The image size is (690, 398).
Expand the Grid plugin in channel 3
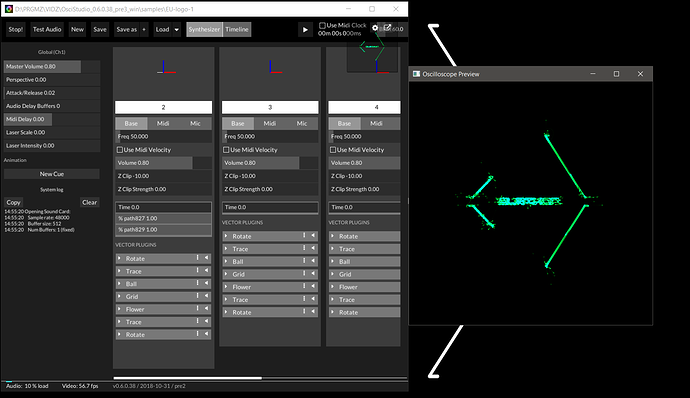tap(226, 274)
